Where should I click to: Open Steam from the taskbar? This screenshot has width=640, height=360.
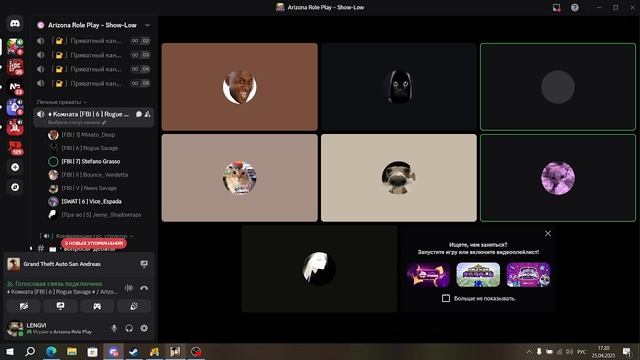pyautogui.click(x=134, y=351)
